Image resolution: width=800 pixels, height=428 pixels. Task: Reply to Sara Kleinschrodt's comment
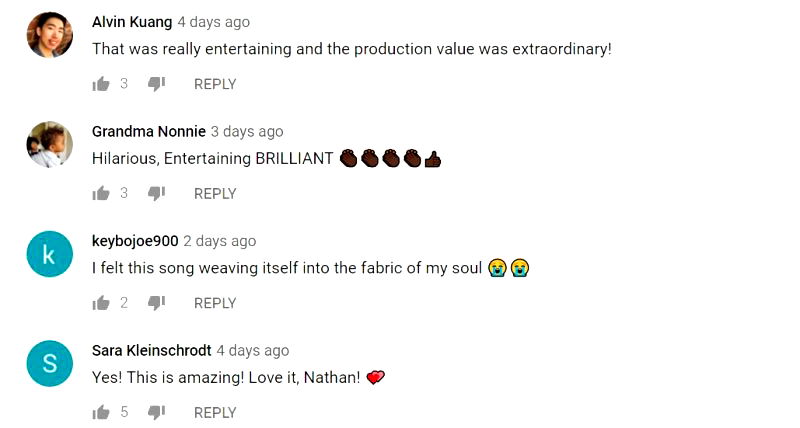click(215, 412)
